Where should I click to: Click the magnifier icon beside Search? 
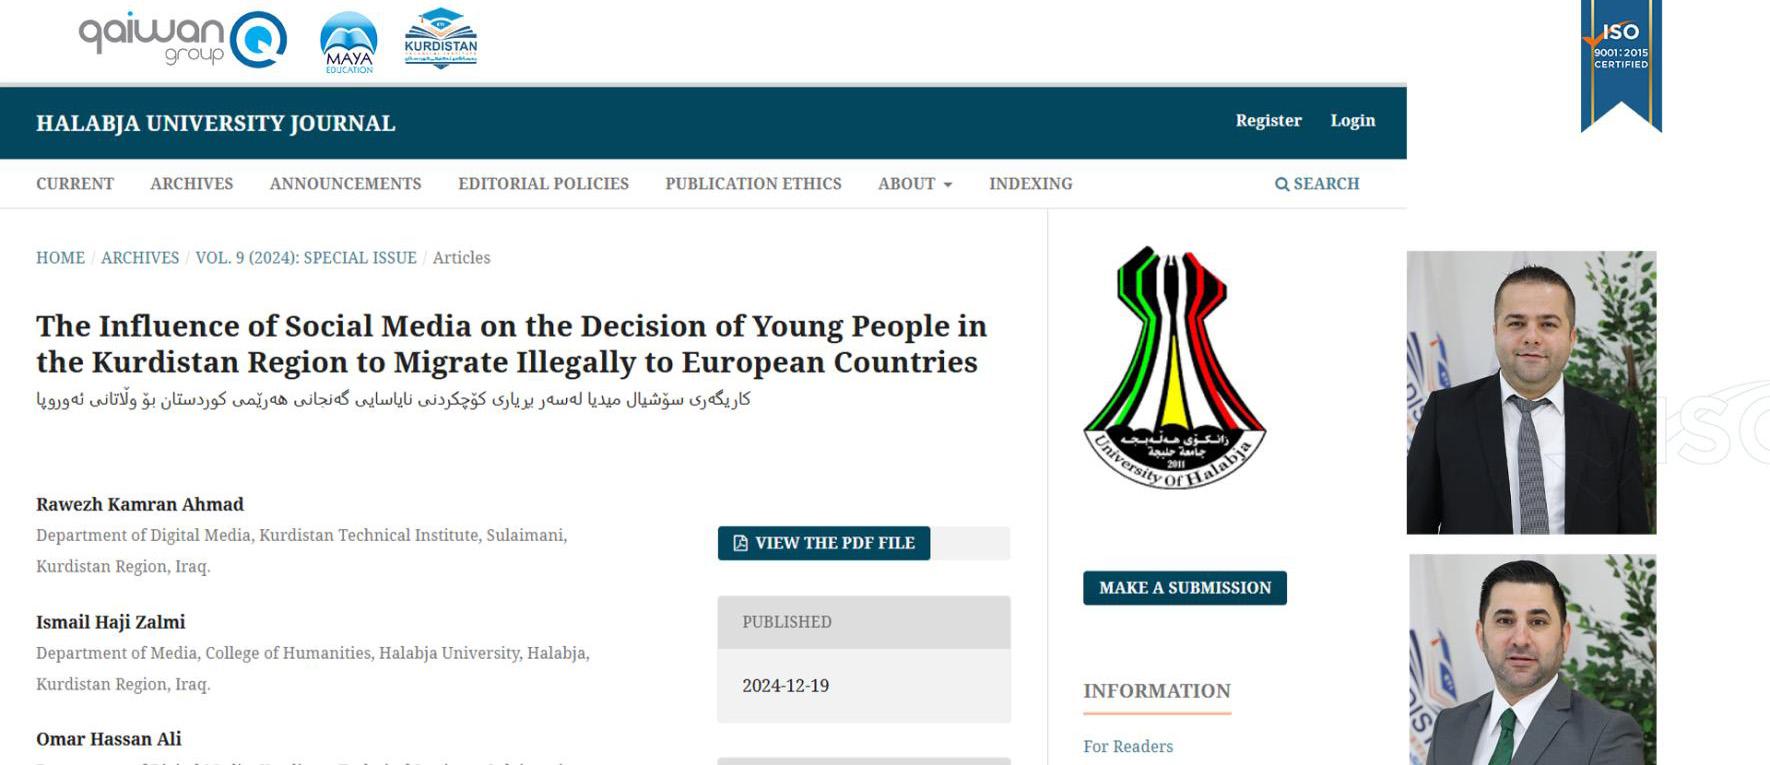1281,184
